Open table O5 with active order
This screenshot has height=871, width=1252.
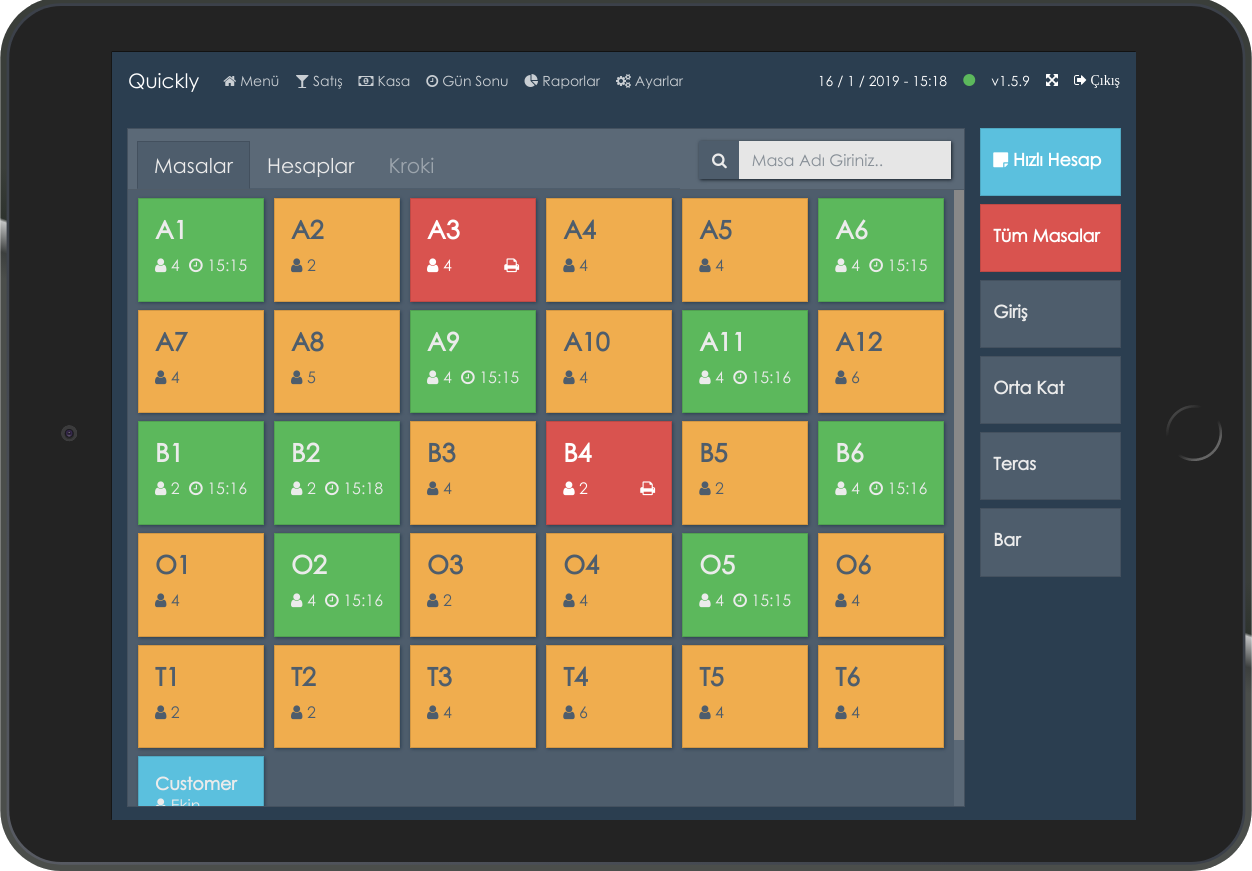click(744, 584)
